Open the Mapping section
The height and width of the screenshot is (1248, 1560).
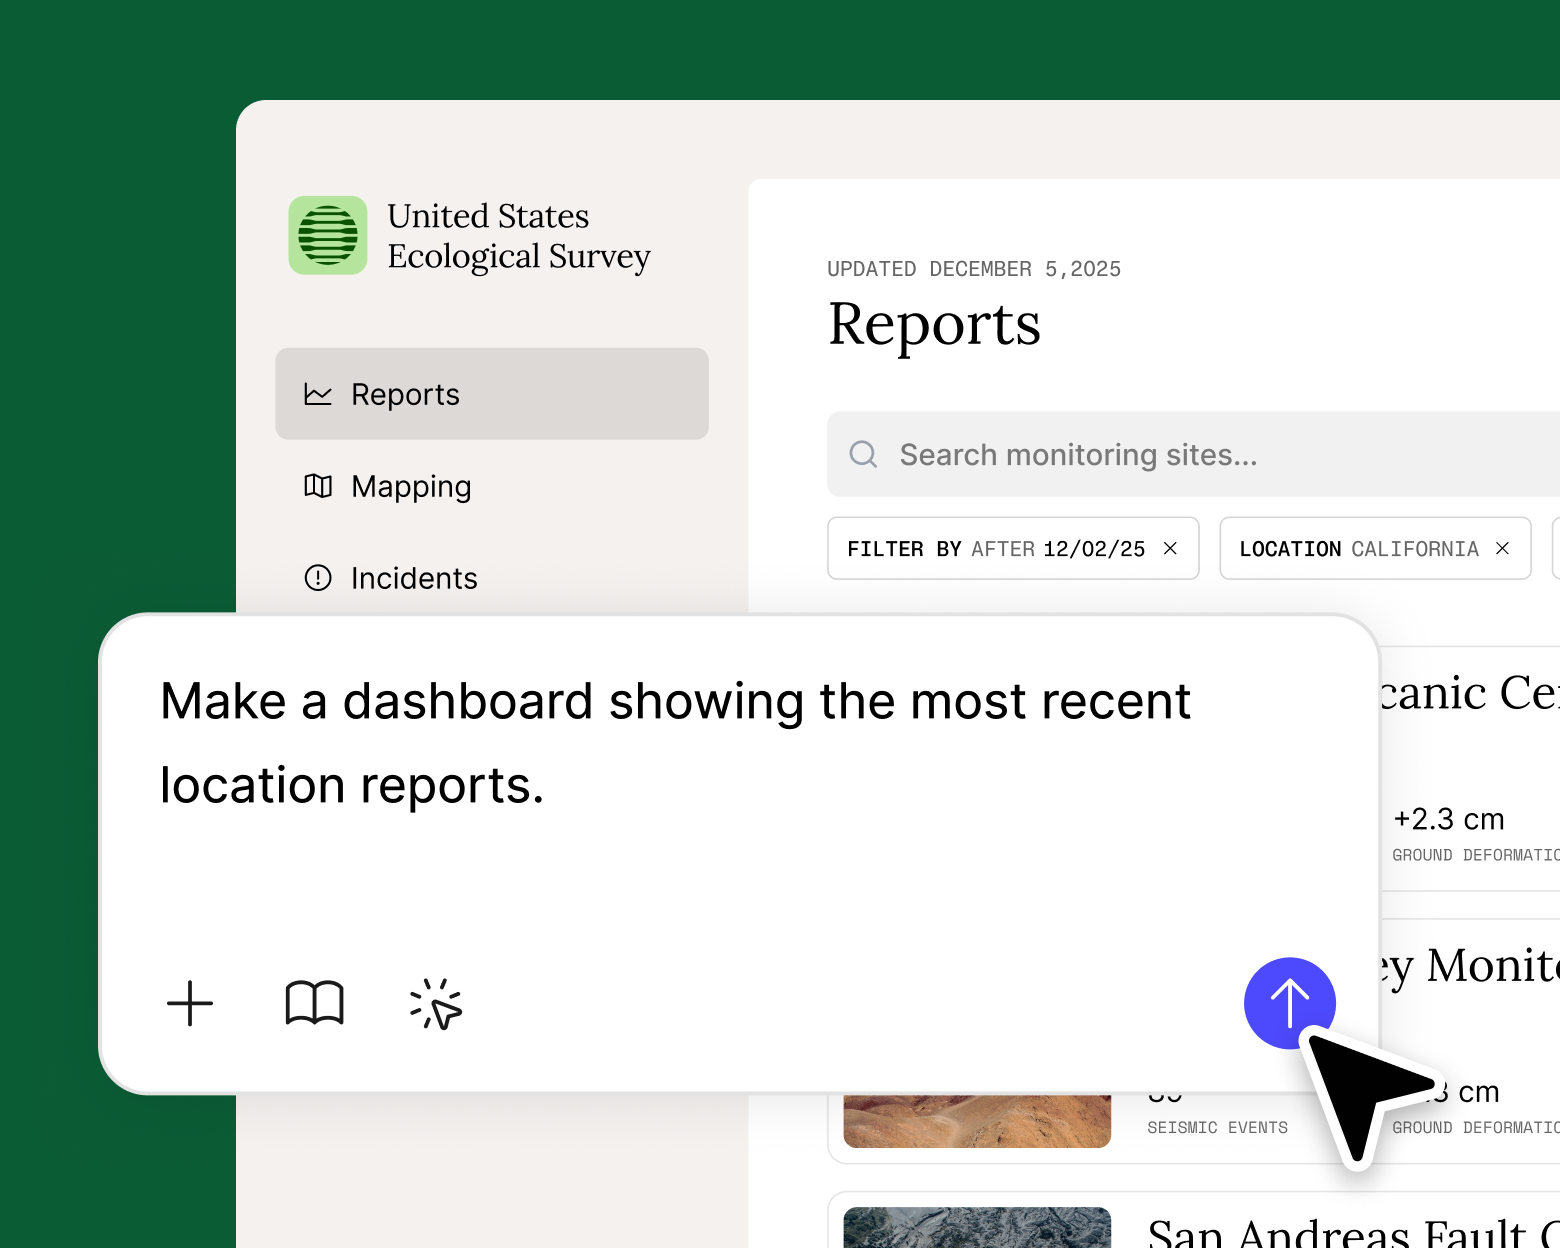point(411,487)
